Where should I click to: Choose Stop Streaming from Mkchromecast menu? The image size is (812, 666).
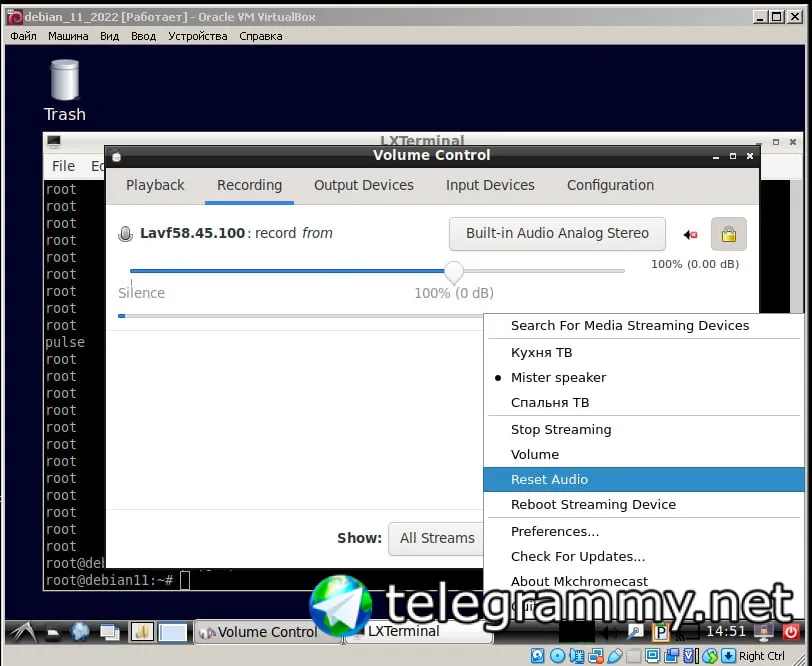(x=644, y=429)
